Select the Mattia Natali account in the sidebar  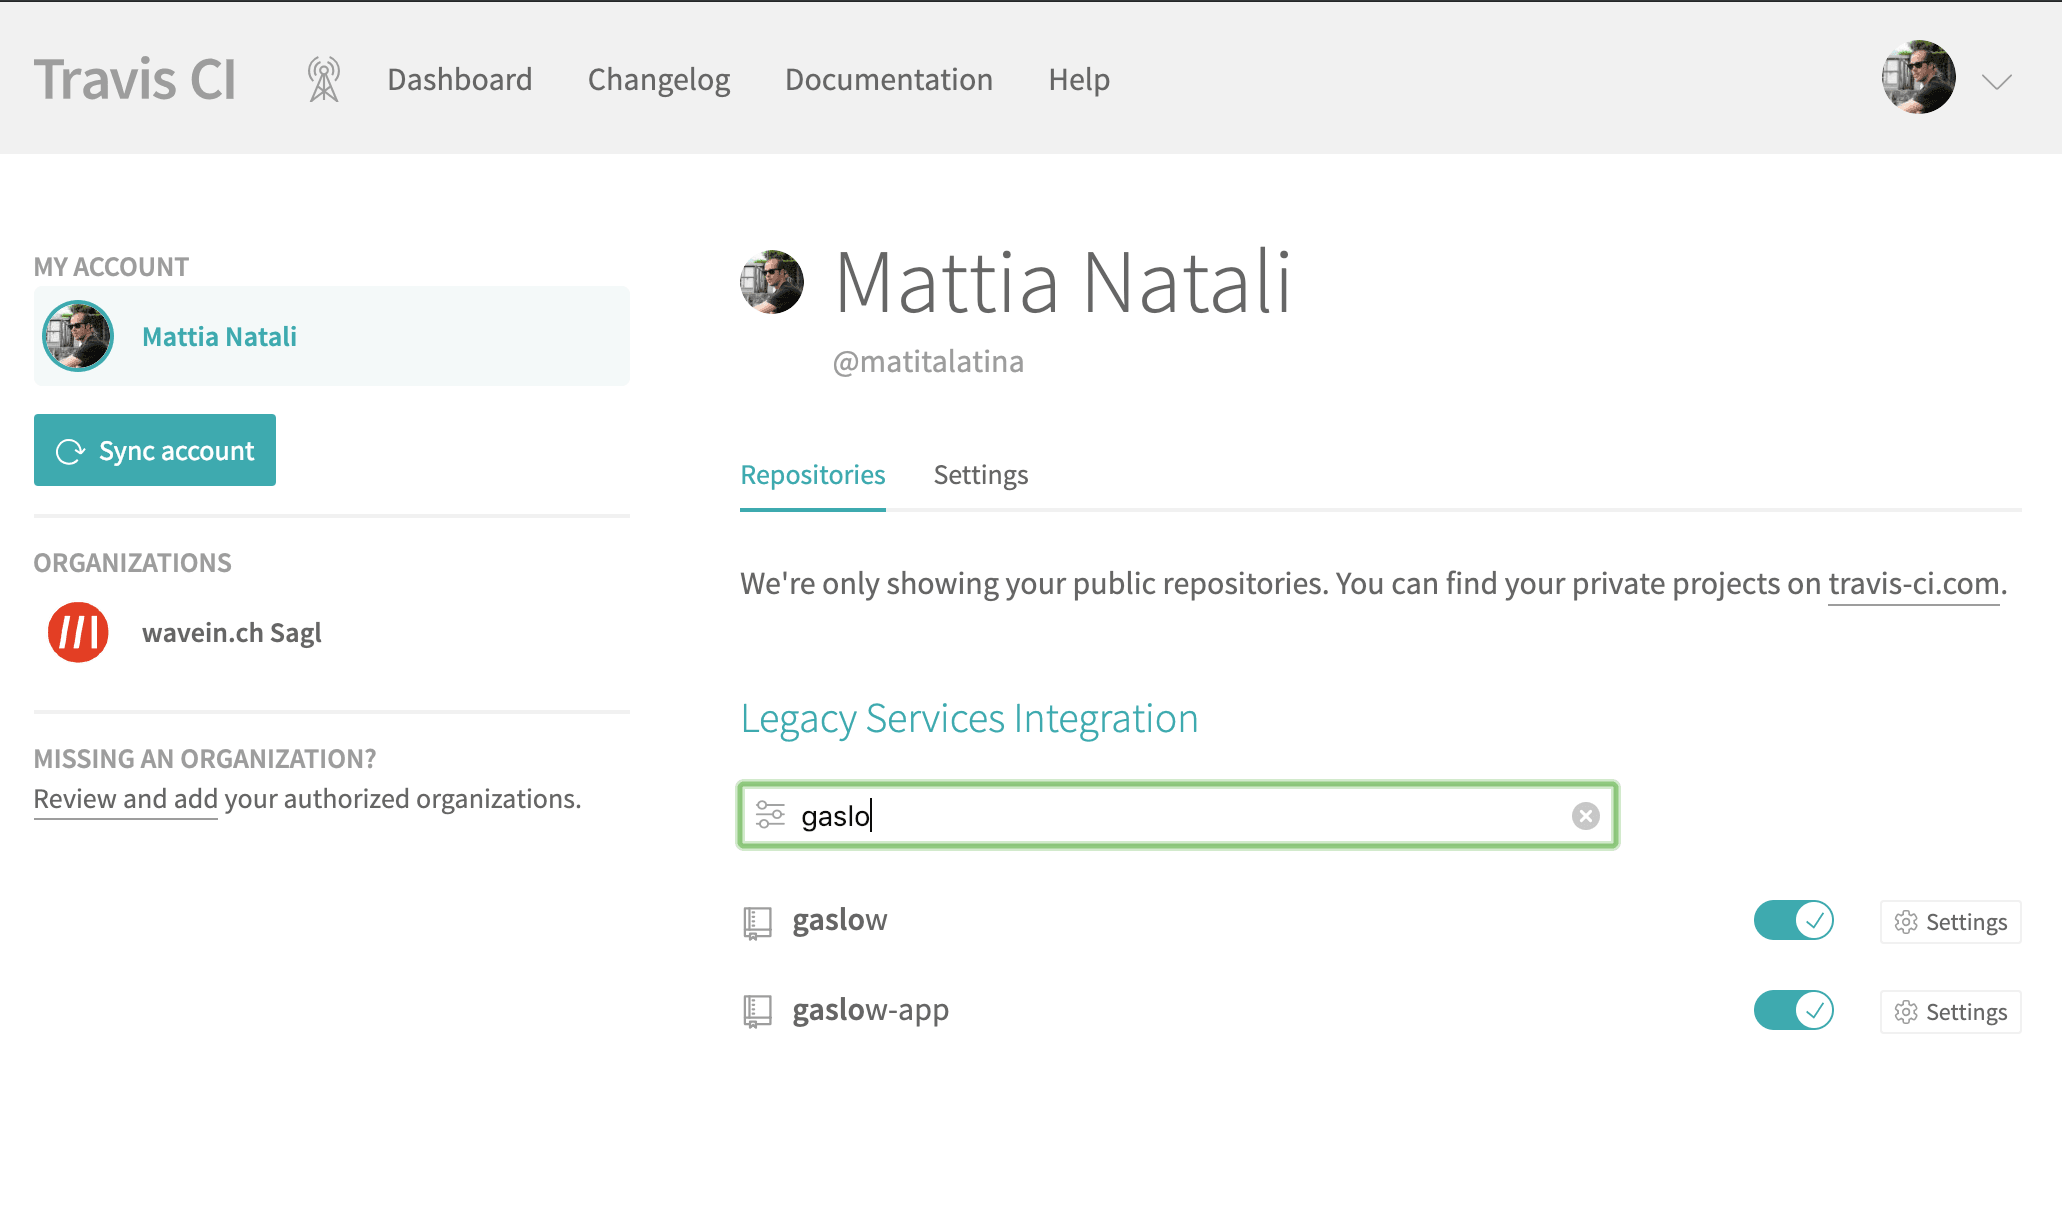coord(332,336)
